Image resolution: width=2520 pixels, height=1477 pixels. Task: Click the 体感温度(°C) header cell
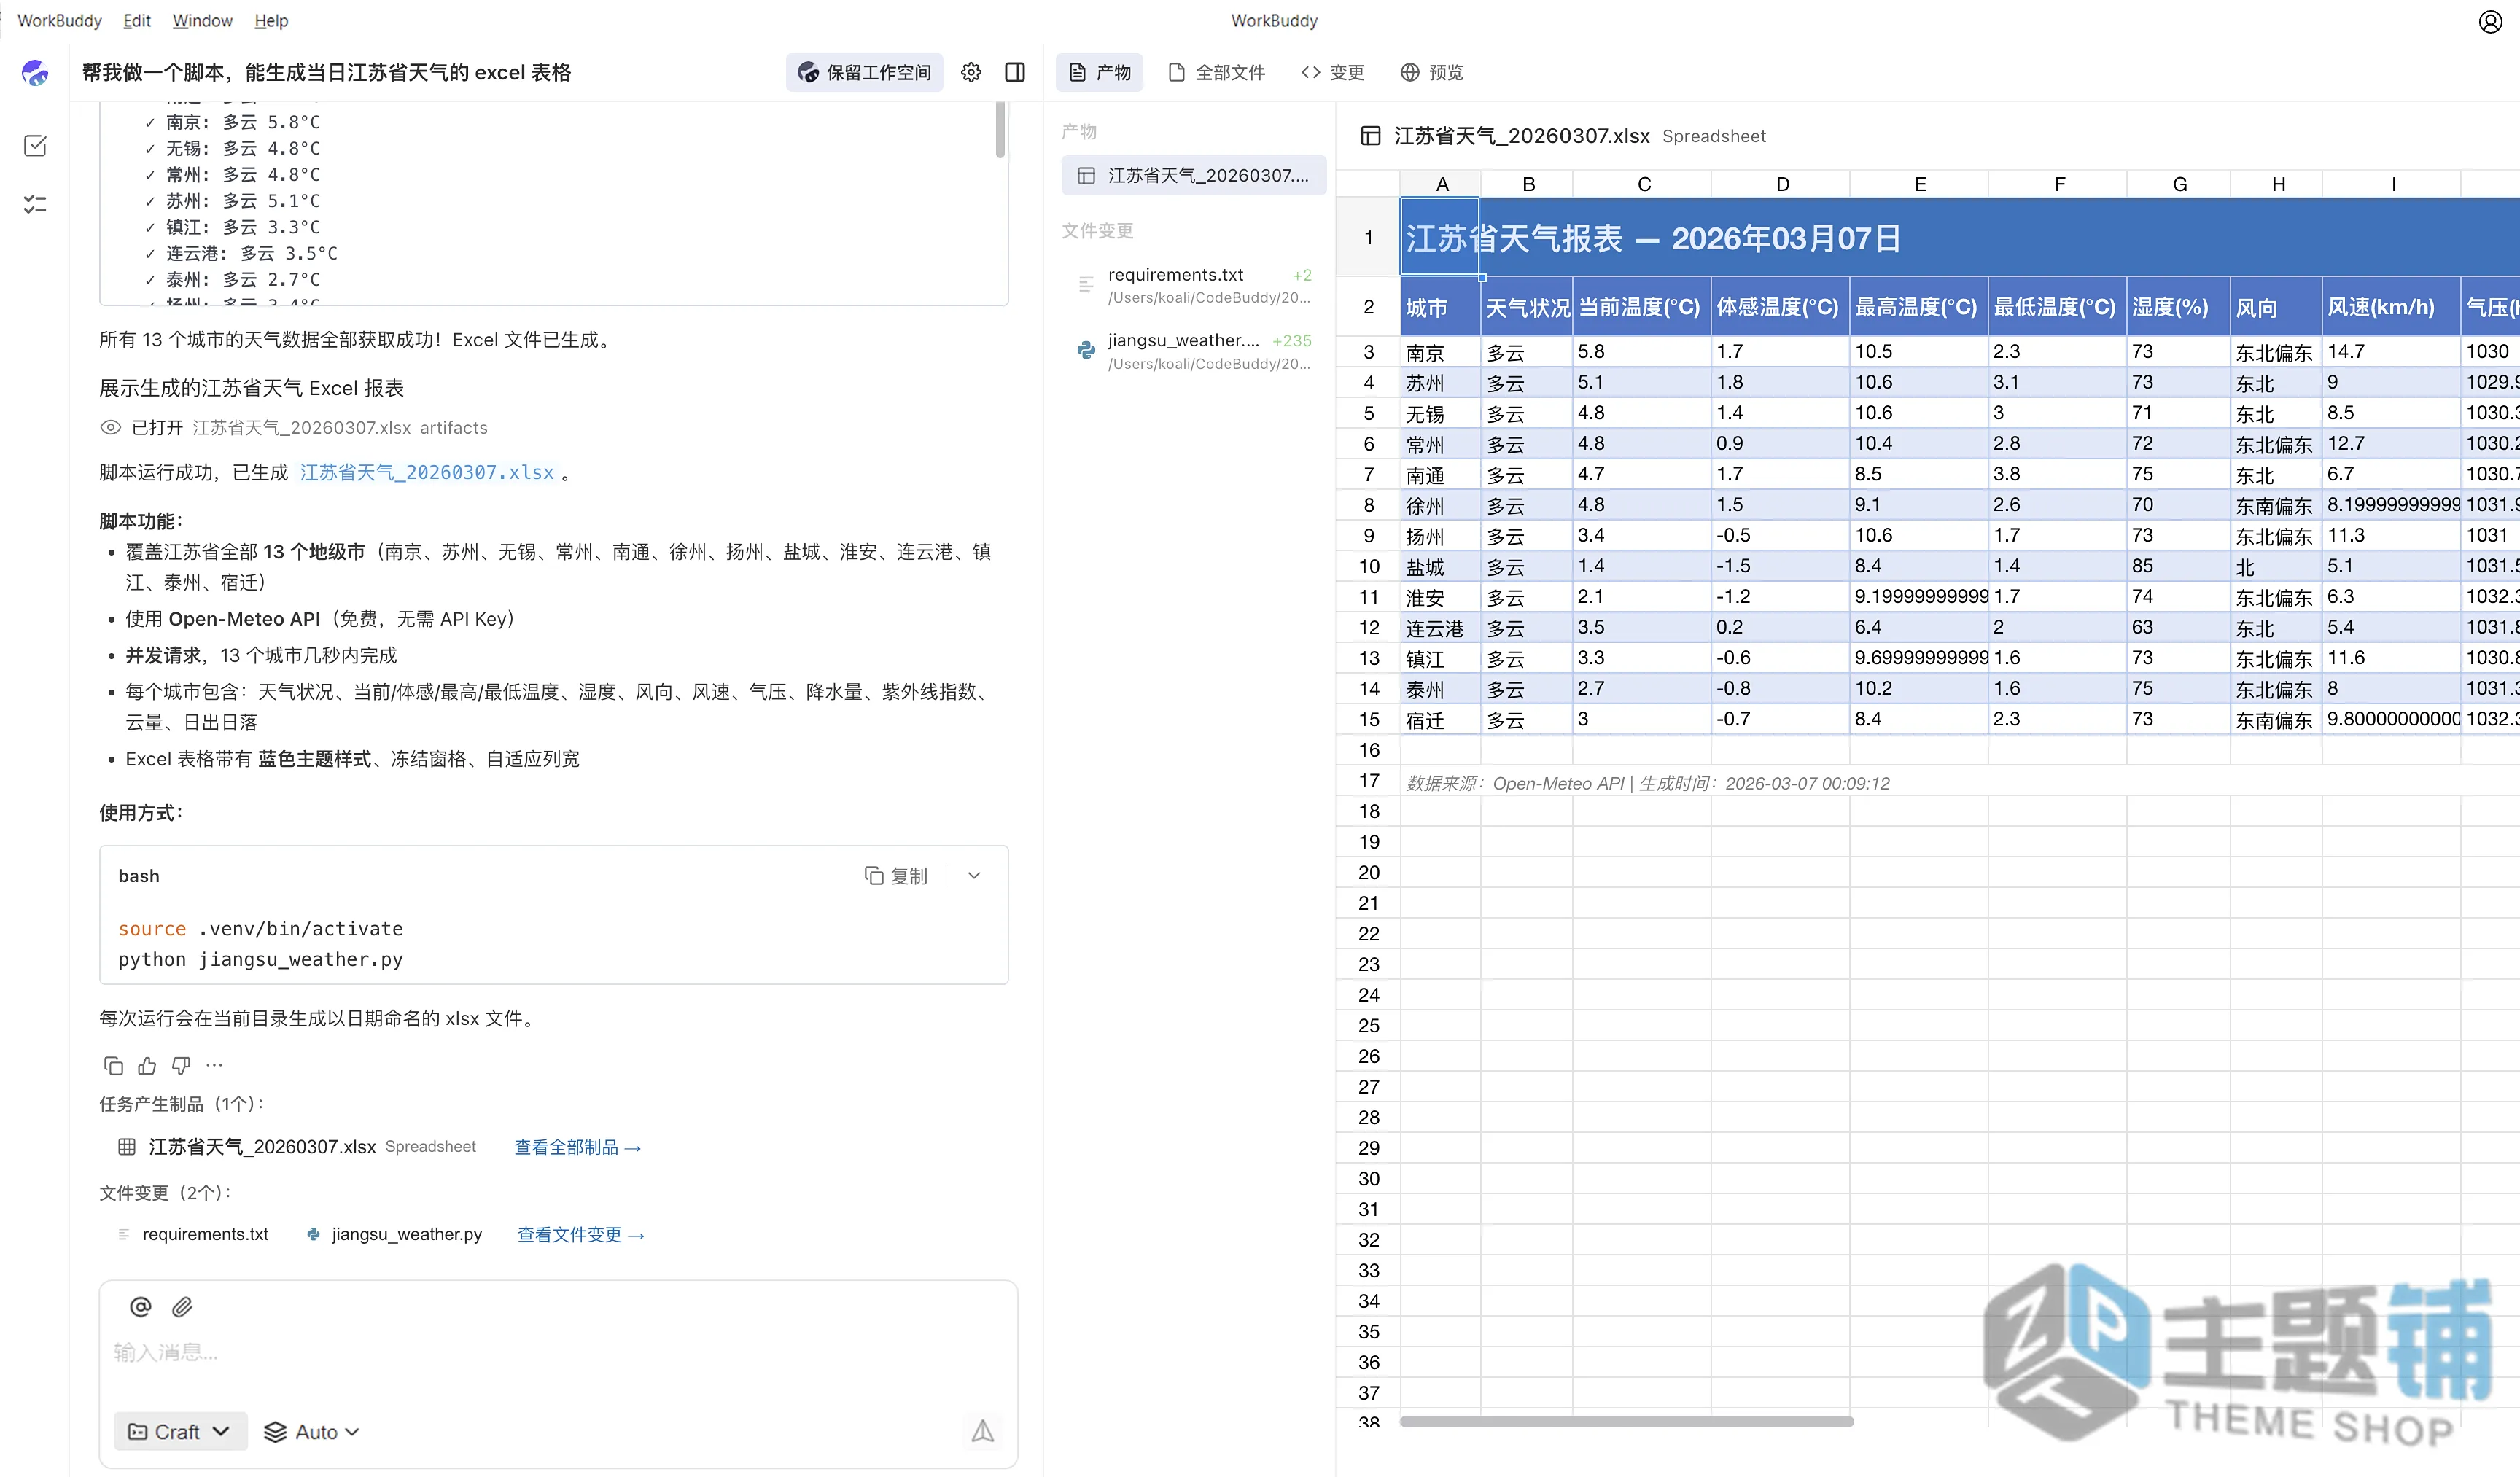(1781, 307)
